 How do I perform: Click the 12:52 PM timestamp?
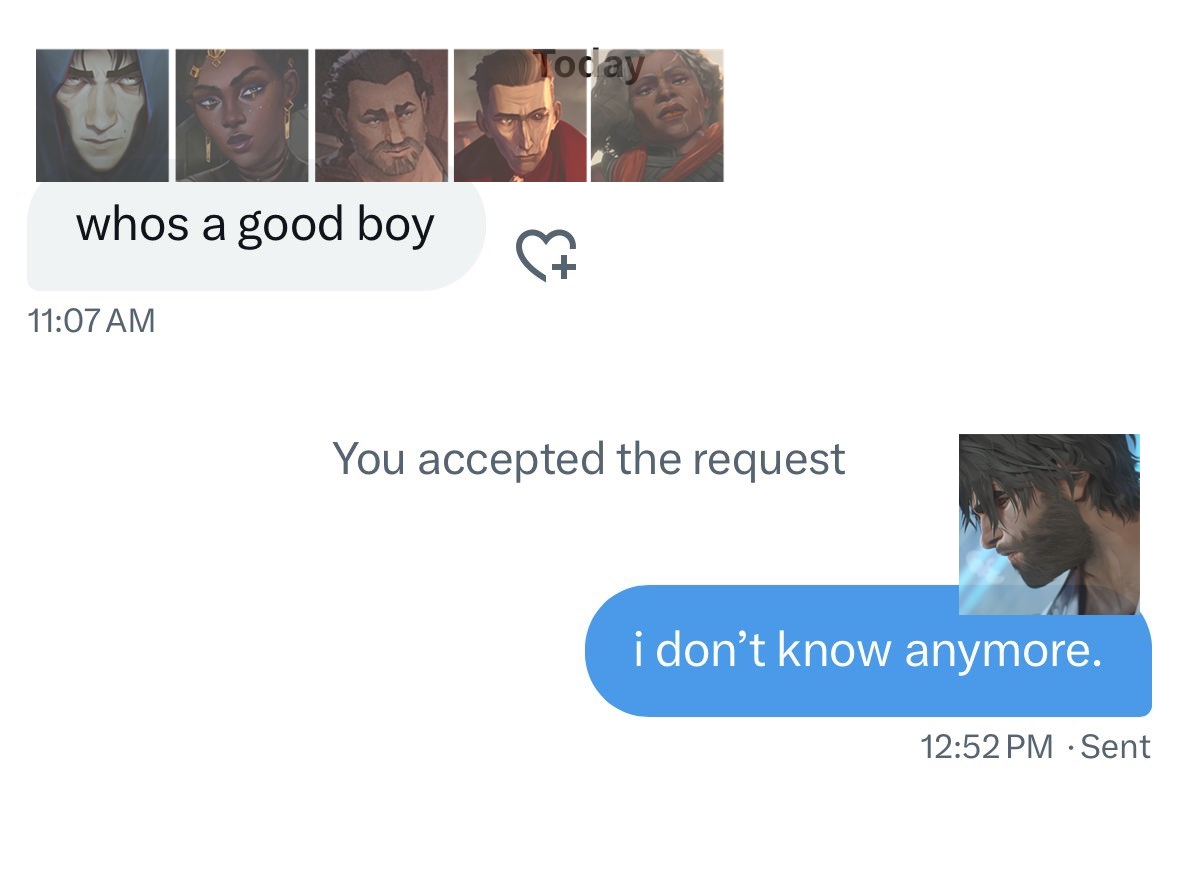point(986,747)
